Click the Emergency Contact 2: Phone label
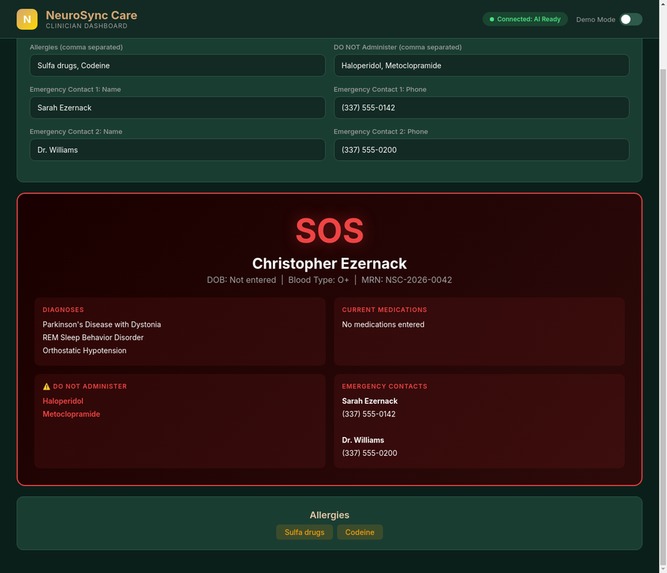Screen dimensions: 667x573 click(381, 131)
